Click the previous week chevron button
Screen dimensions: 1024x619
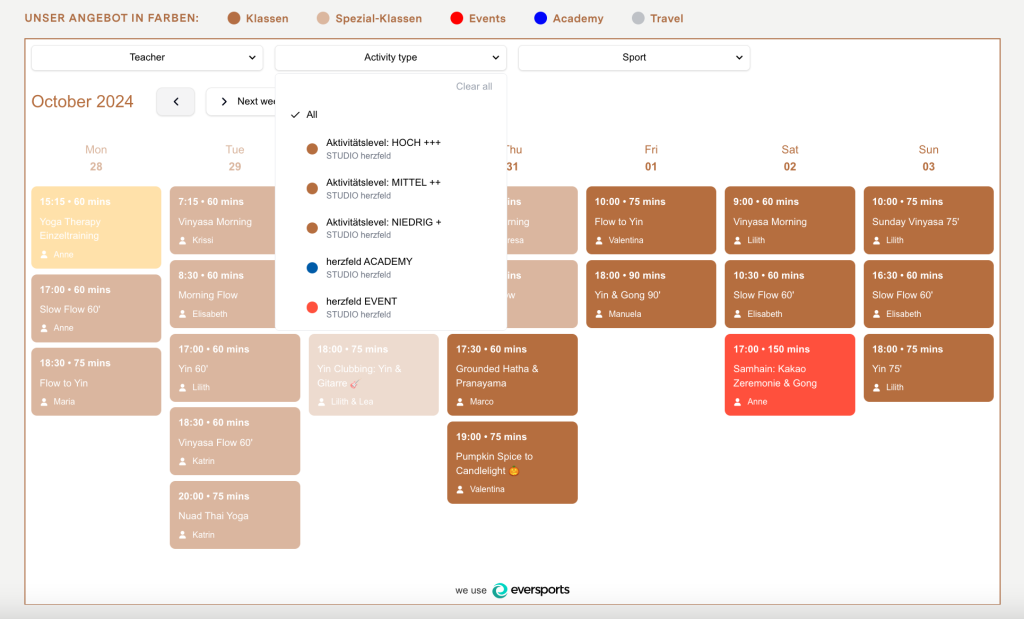(x=176, y=102)
